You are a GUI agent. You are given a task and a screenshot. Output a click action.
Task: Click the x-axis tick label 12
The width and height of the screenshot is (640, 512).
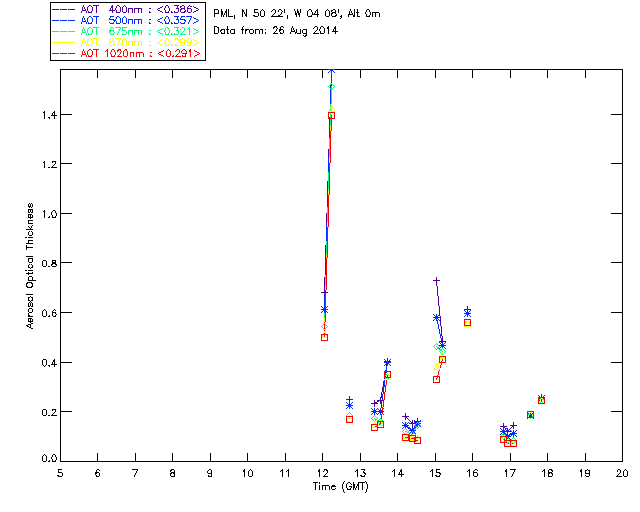point(322,473)
